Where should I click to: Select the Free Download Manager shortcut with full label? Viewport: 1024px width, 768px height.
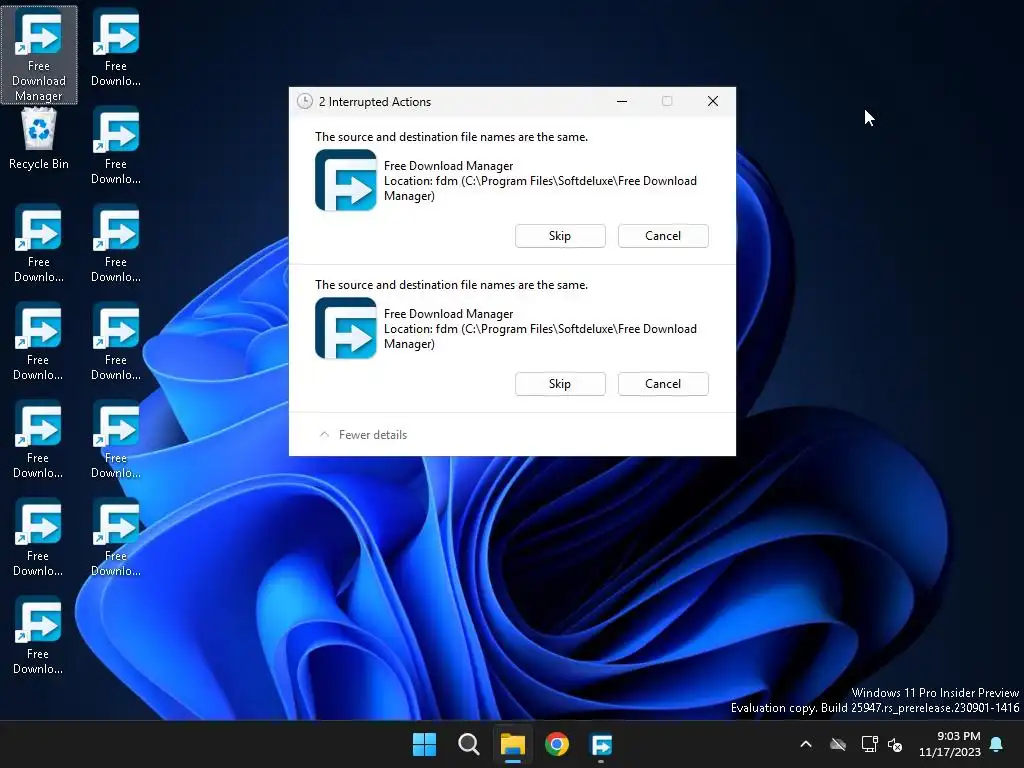[x=39, y=55]
